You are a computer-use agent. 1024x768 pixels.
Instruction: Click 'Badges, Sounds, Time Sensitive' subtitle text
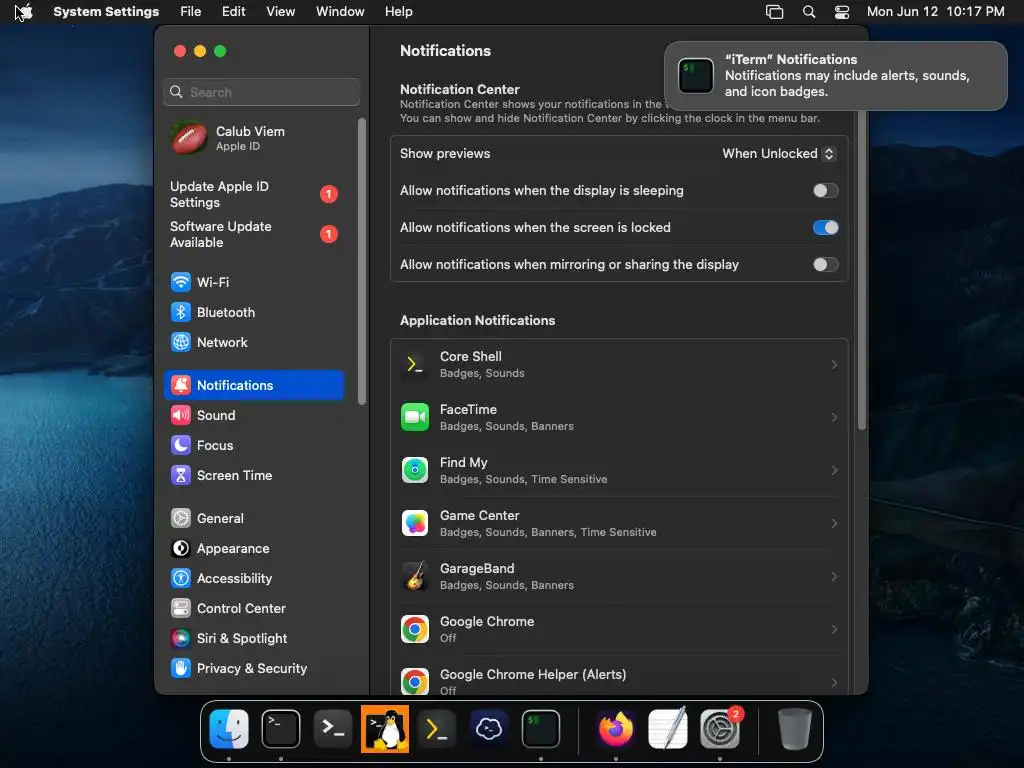(x=523, y=479)
